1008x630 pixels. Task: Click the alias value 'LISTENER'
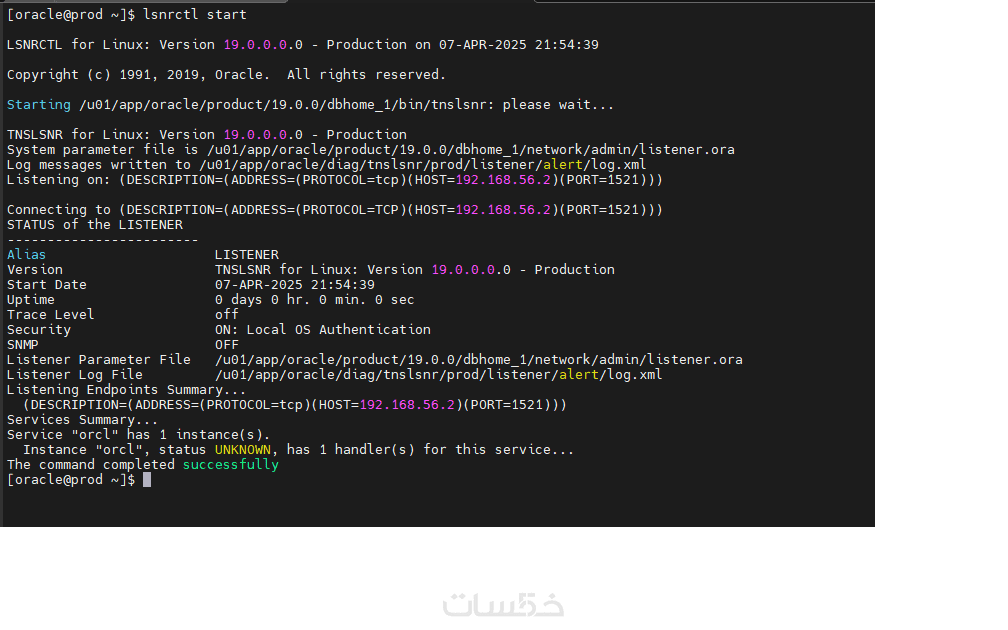click(x=247, y=255)
